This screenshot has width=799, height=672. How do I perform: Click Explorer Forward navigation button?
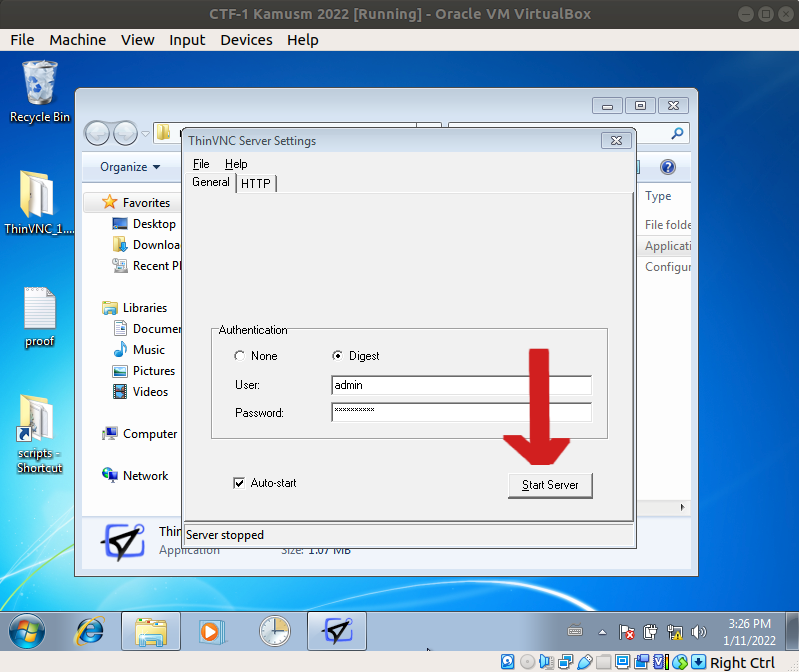[125, 134]
